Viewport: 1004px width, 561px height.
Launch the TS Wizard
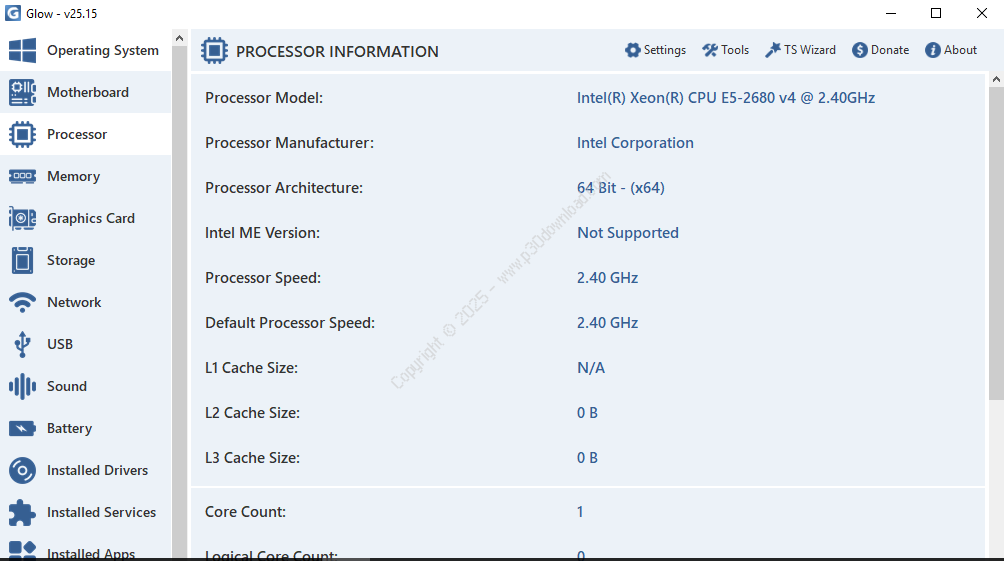click(x=801, y=50)
